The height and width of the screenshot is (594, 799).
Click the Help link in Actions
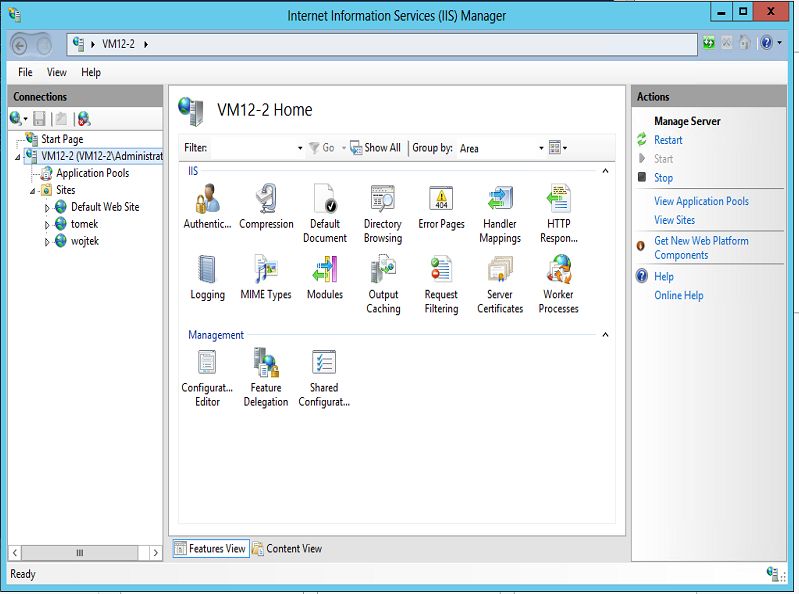click(x=663, y=277)
